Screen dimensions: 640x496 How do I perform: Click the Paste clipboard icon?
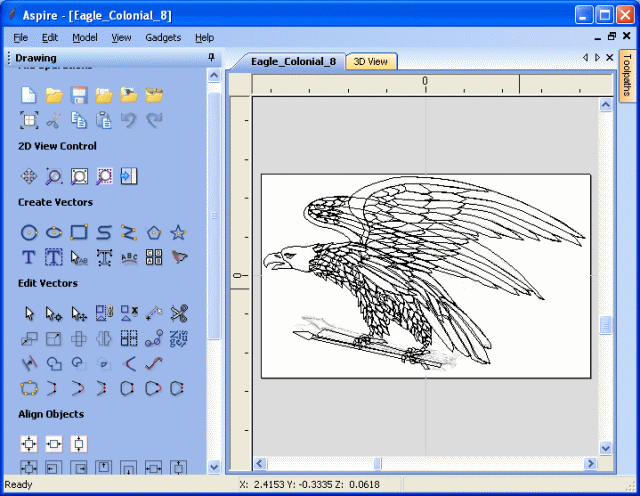point(104,120)
